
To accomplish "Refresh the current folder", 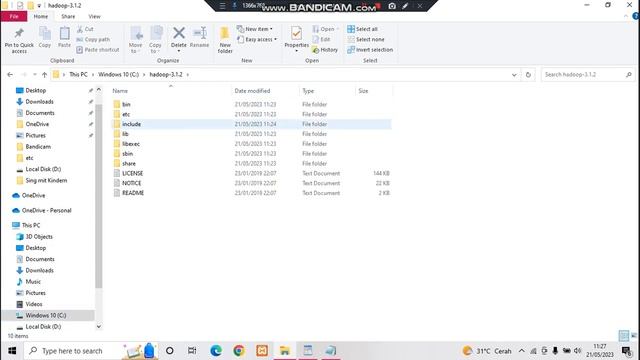I will point(528,75).
